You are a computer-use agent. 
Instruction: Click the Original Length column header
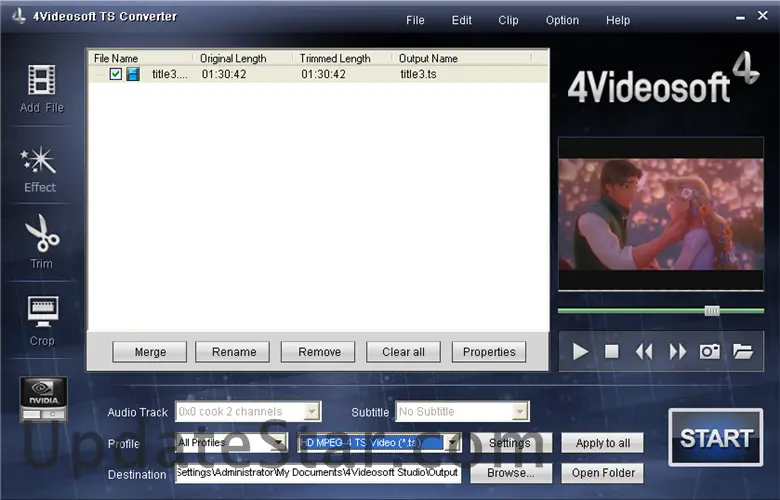coord(233,58)
